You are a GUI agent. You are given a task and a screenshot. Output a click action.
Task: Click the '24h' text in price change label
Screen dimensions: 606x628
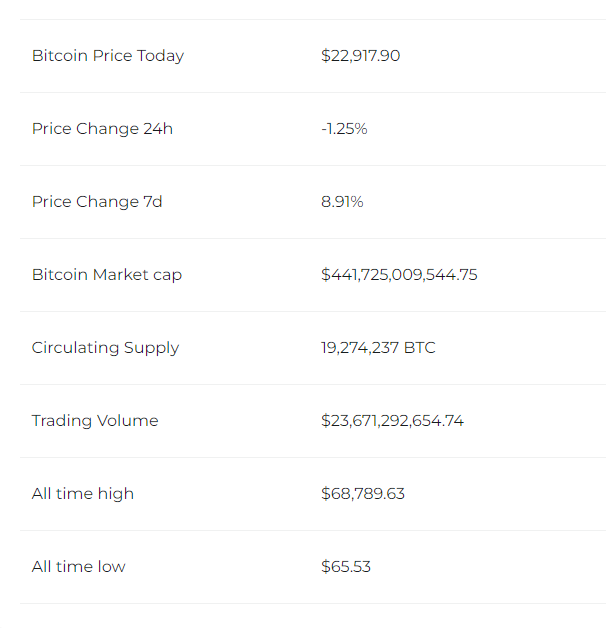tap(158, 129)
